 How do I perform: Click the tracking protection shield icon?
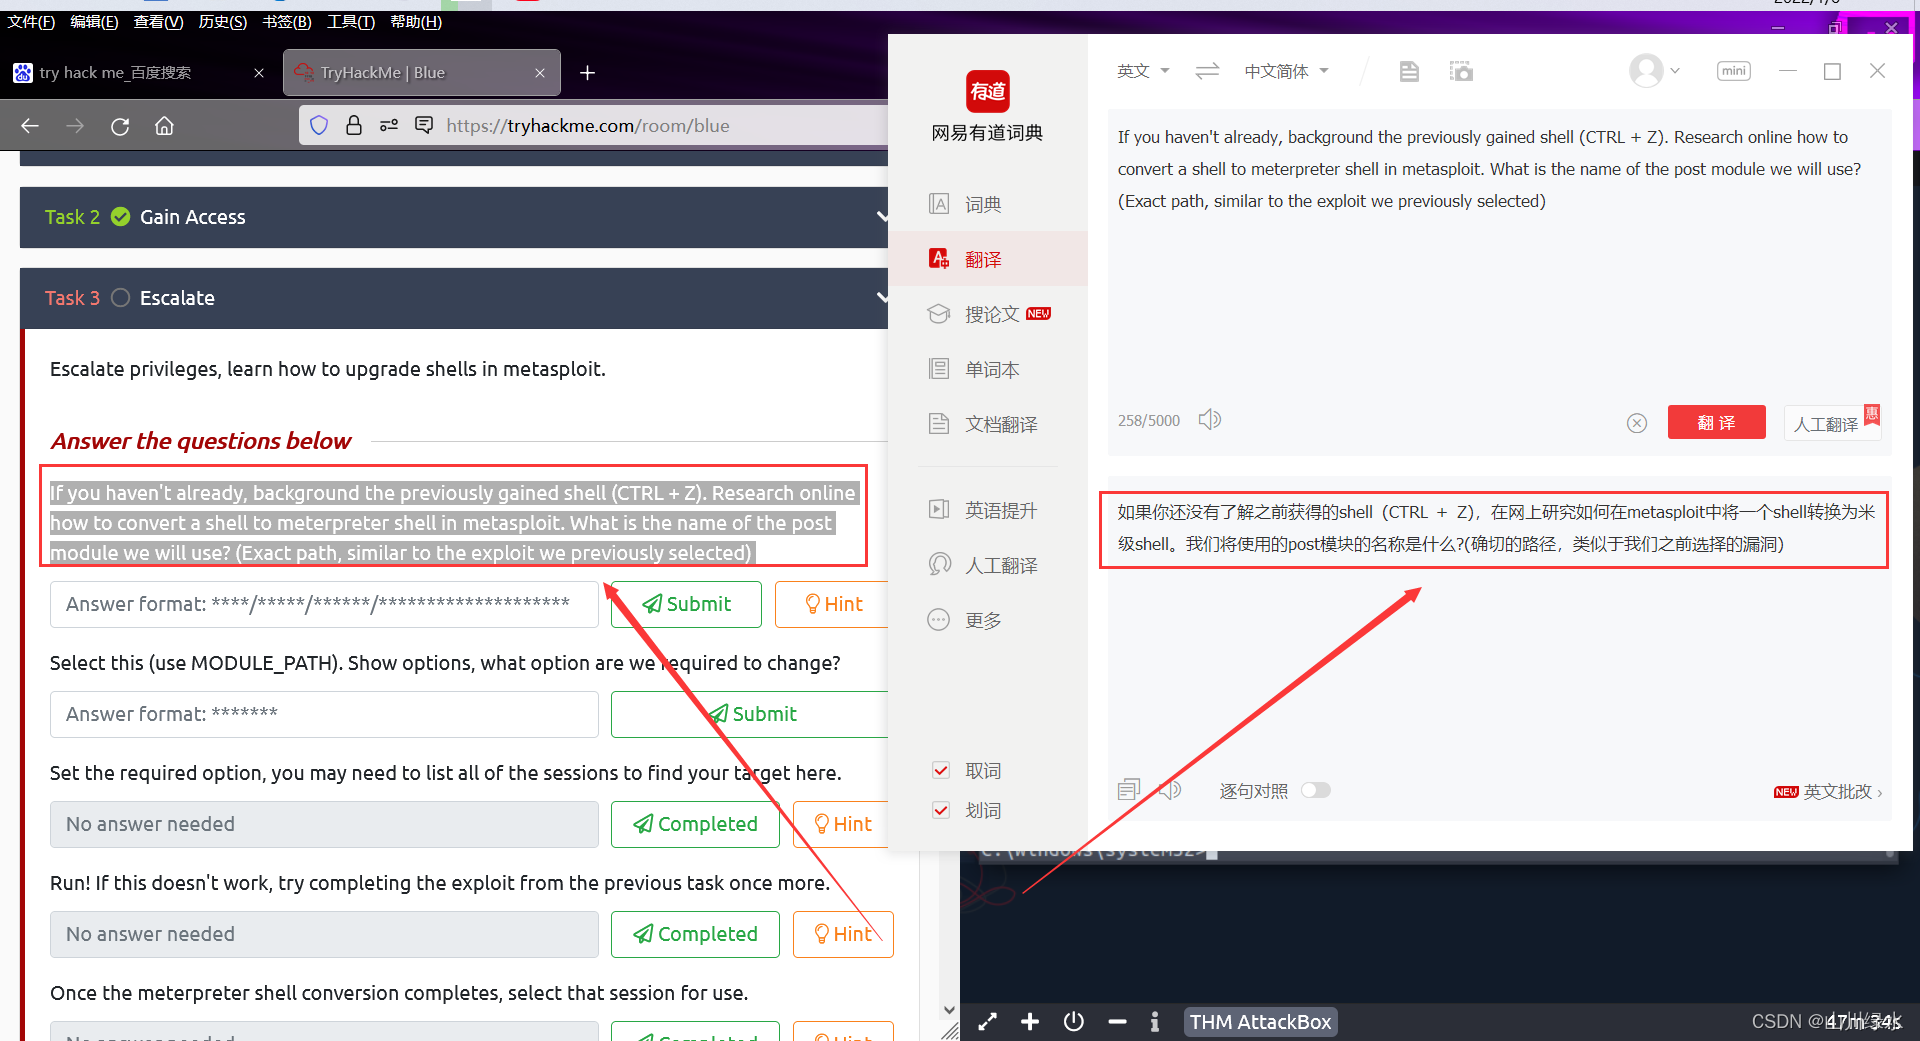click(319, 125)
